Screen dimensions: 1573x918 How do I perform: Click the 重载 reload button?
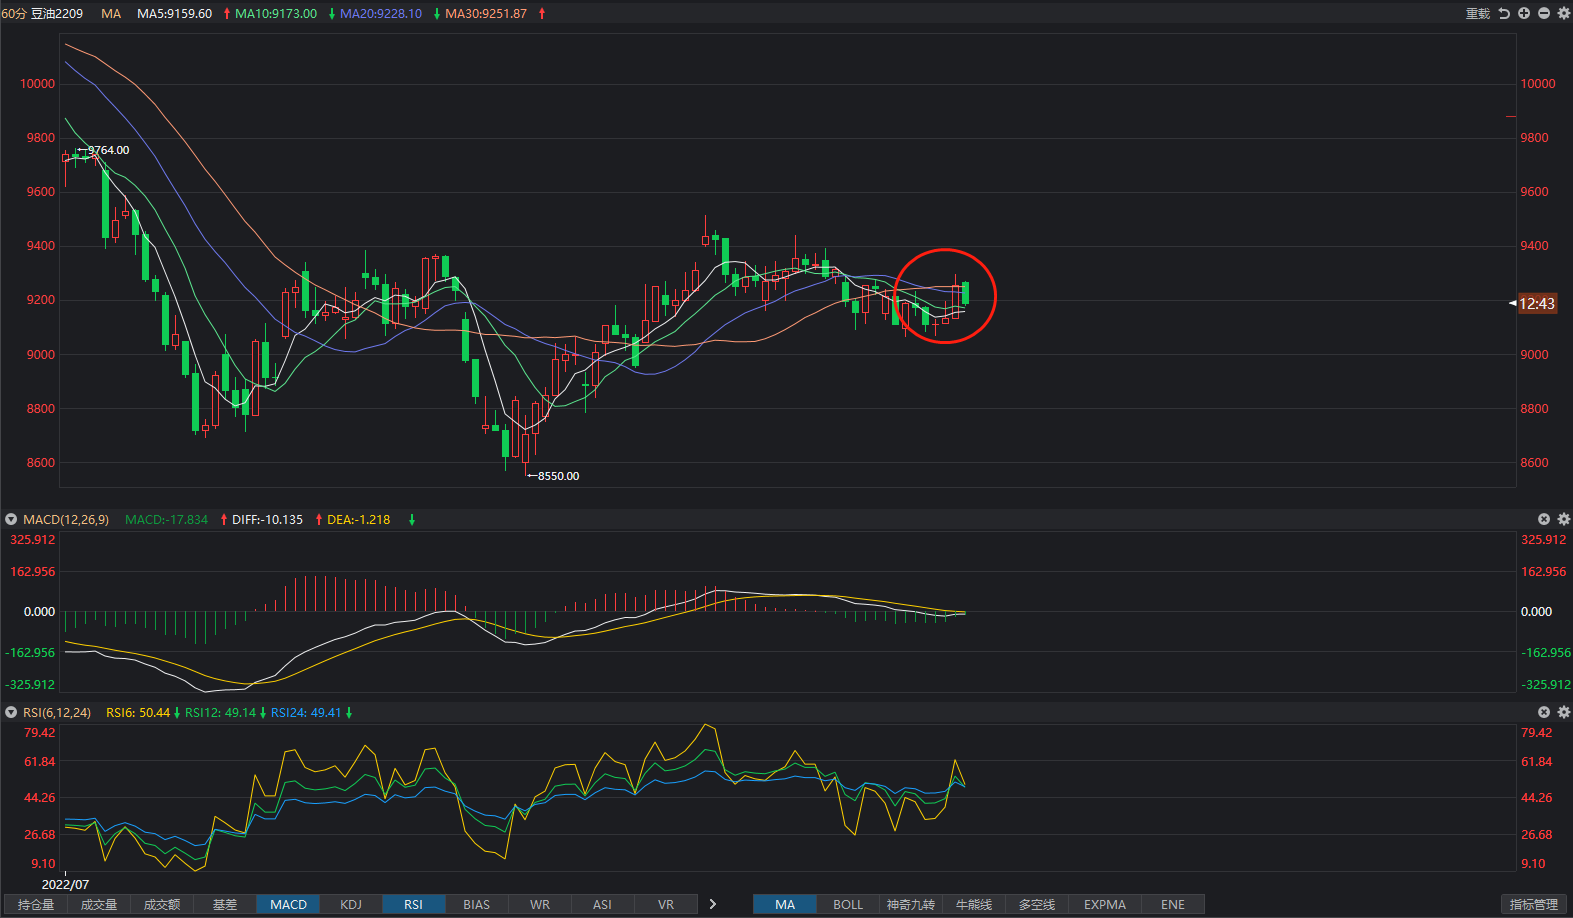1478,13
